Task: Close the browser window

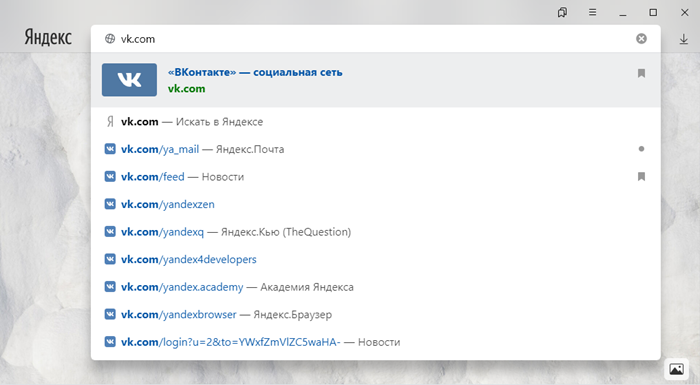Action: coord(684,13)
